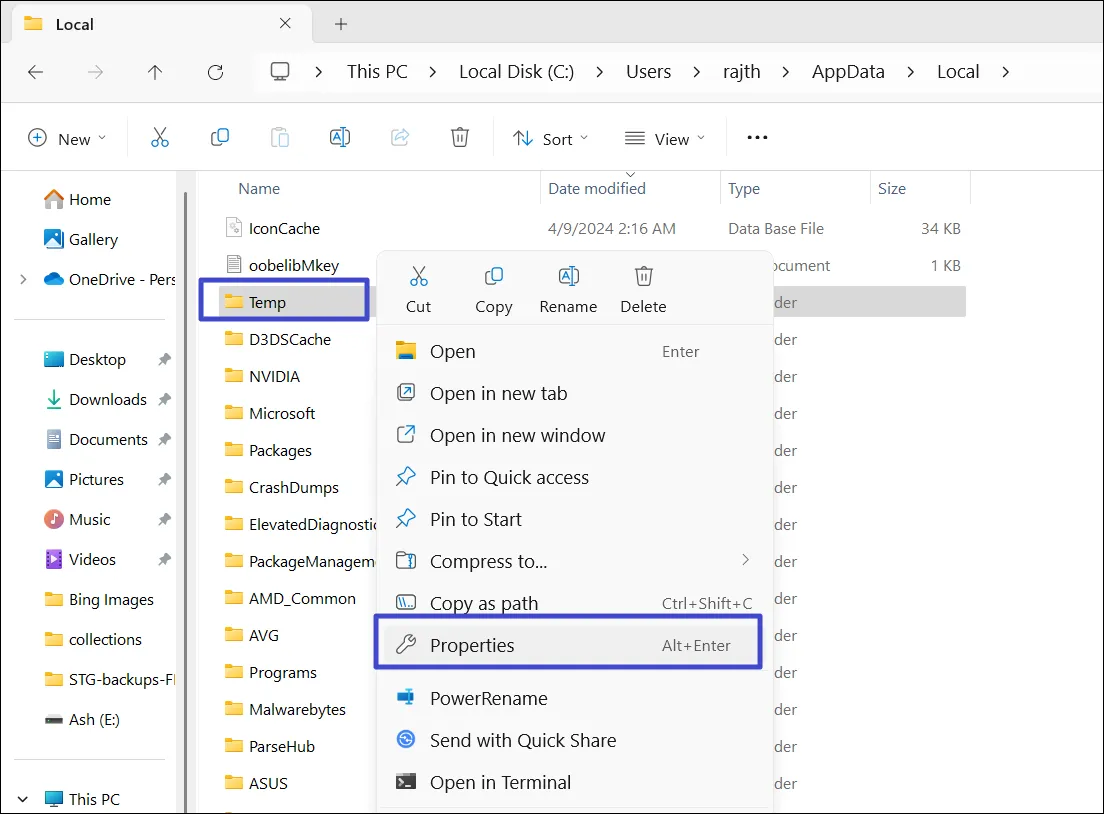
Task: Expand the OneDrive tree item
Action: coord(23,280)
